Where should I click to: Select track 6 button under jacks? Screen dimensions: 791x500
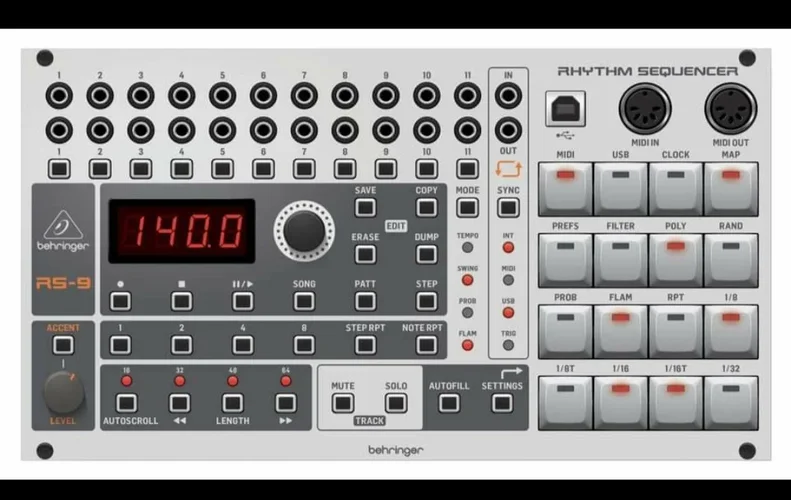pos(263,169)
